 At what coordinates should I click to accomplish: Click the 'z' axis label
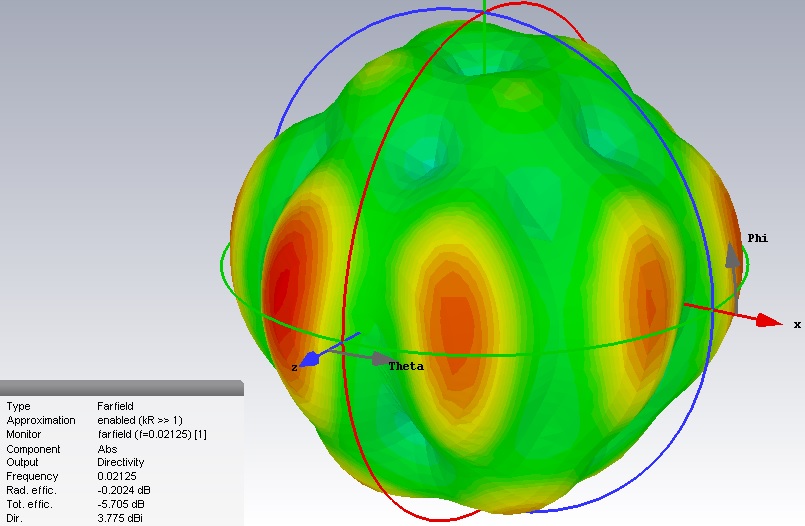pos(294,367)
